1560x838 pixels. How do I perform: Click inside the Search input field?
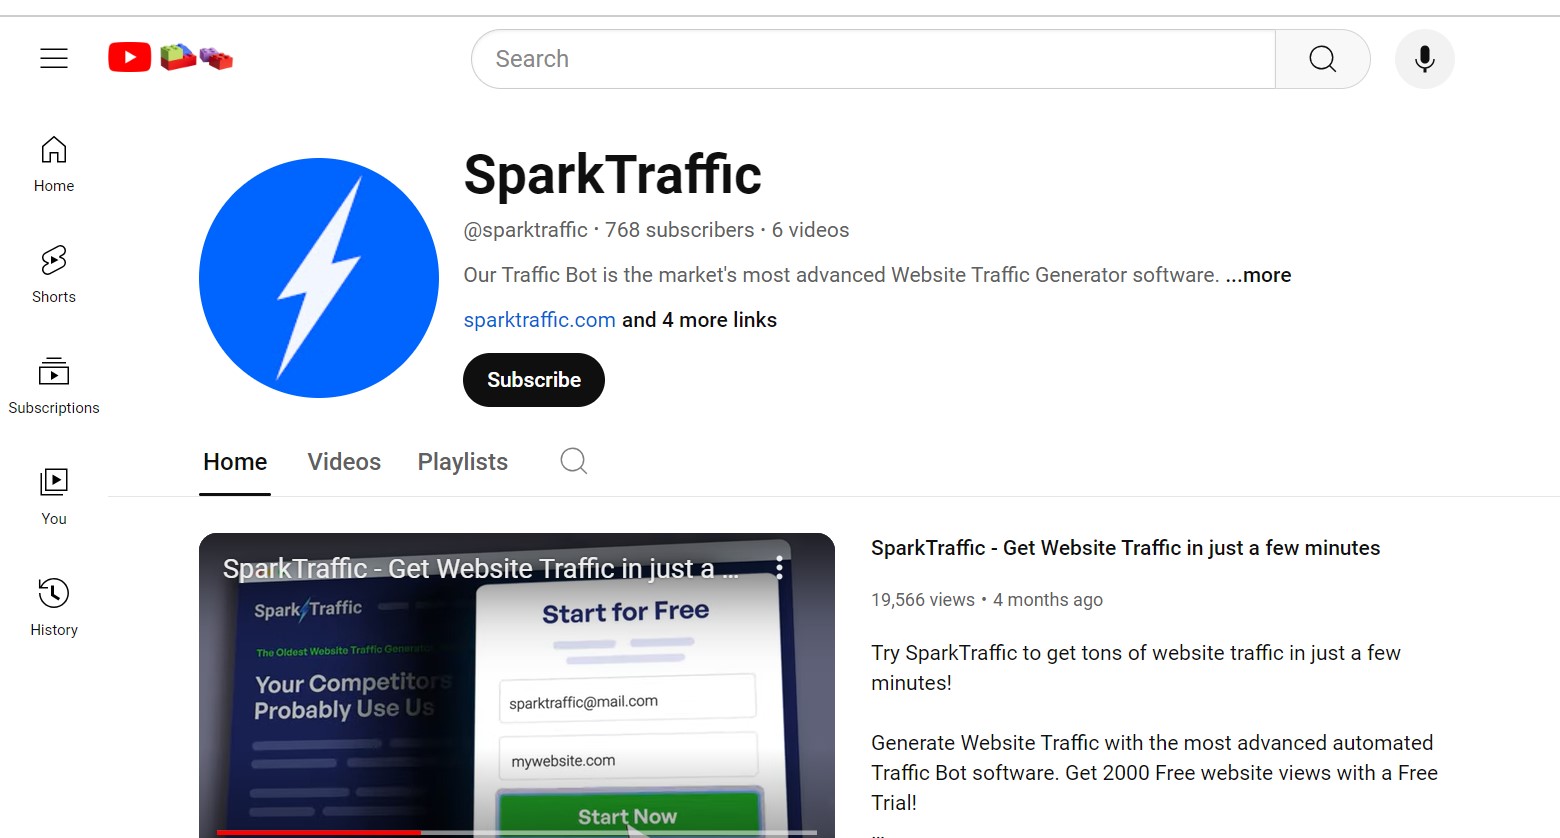873,59
